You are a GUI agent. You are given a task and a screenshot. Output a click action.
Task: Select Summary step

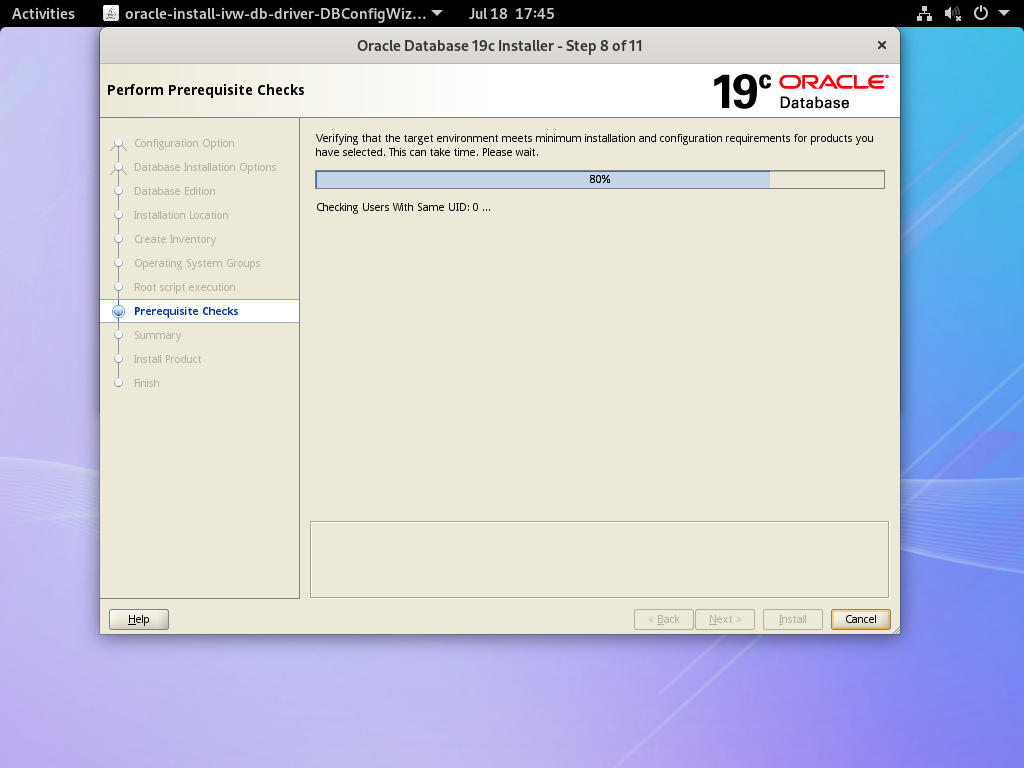(157, 335)
